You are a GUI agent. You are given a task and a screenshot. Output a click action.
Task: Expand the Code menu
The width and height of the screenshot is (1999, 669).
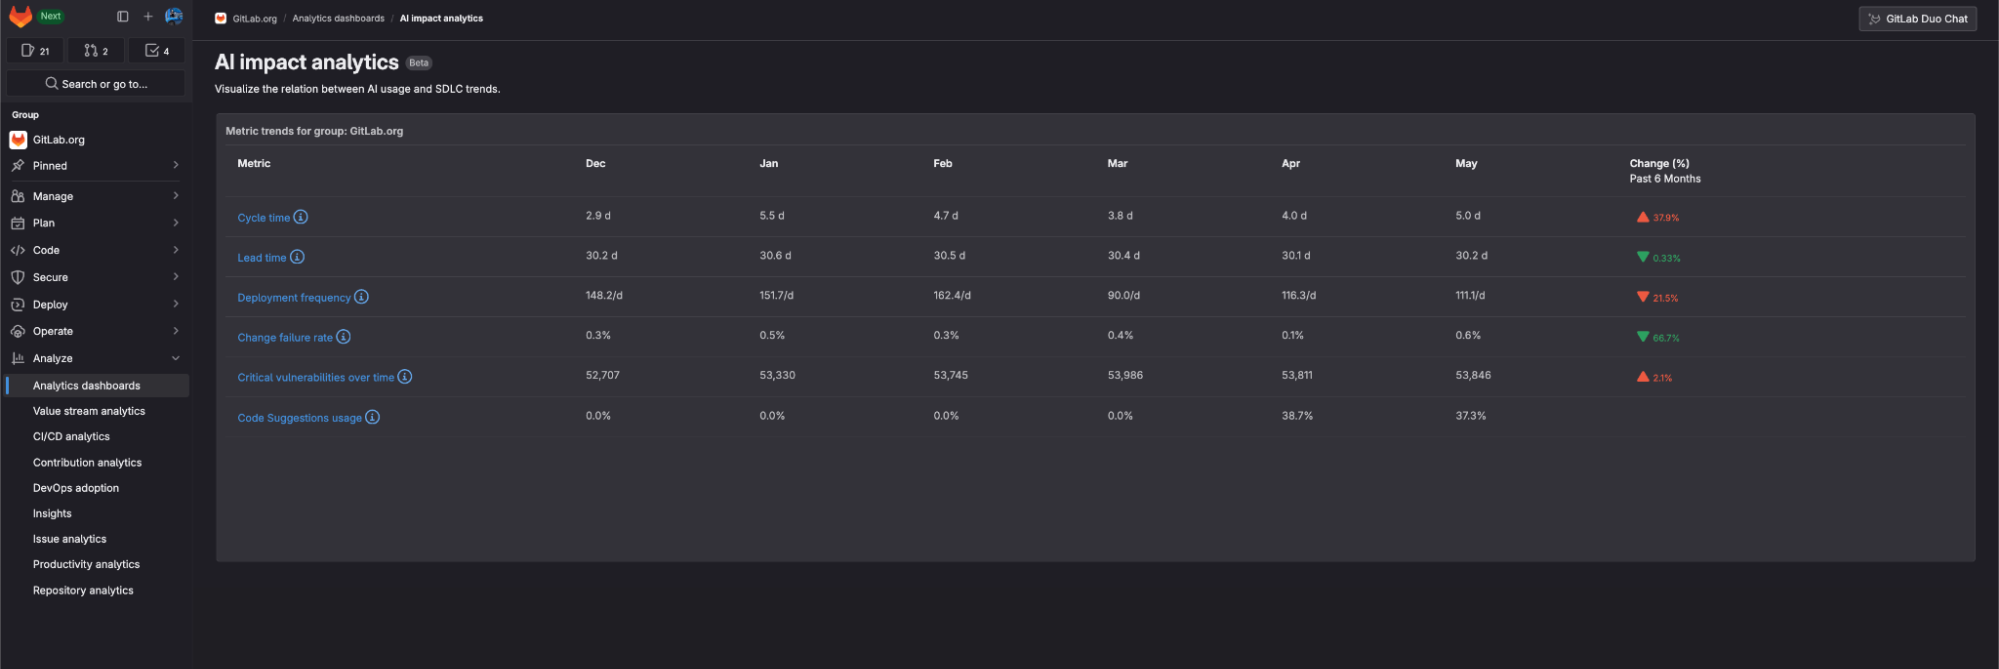point(96,250)
